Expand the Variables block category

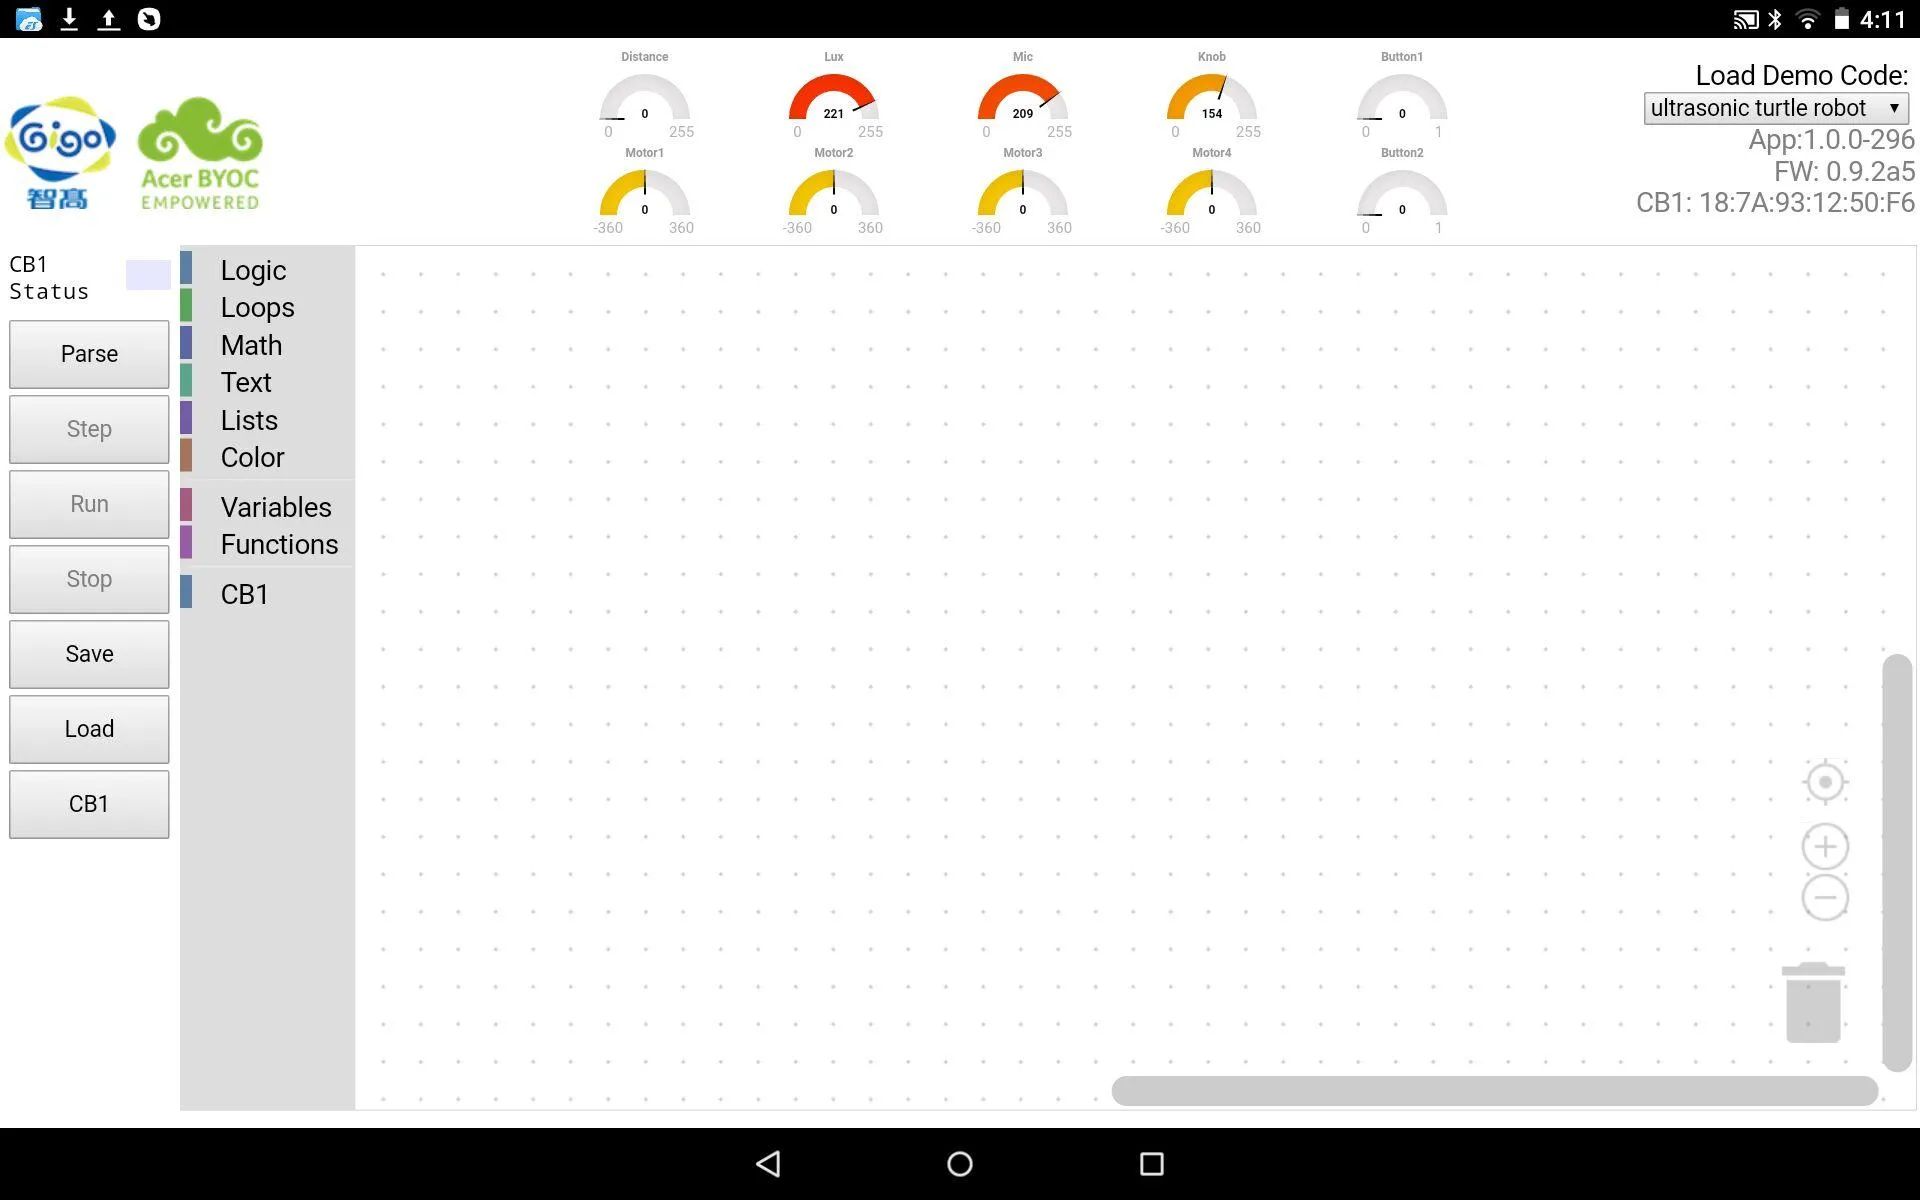(x=275, y=507)
